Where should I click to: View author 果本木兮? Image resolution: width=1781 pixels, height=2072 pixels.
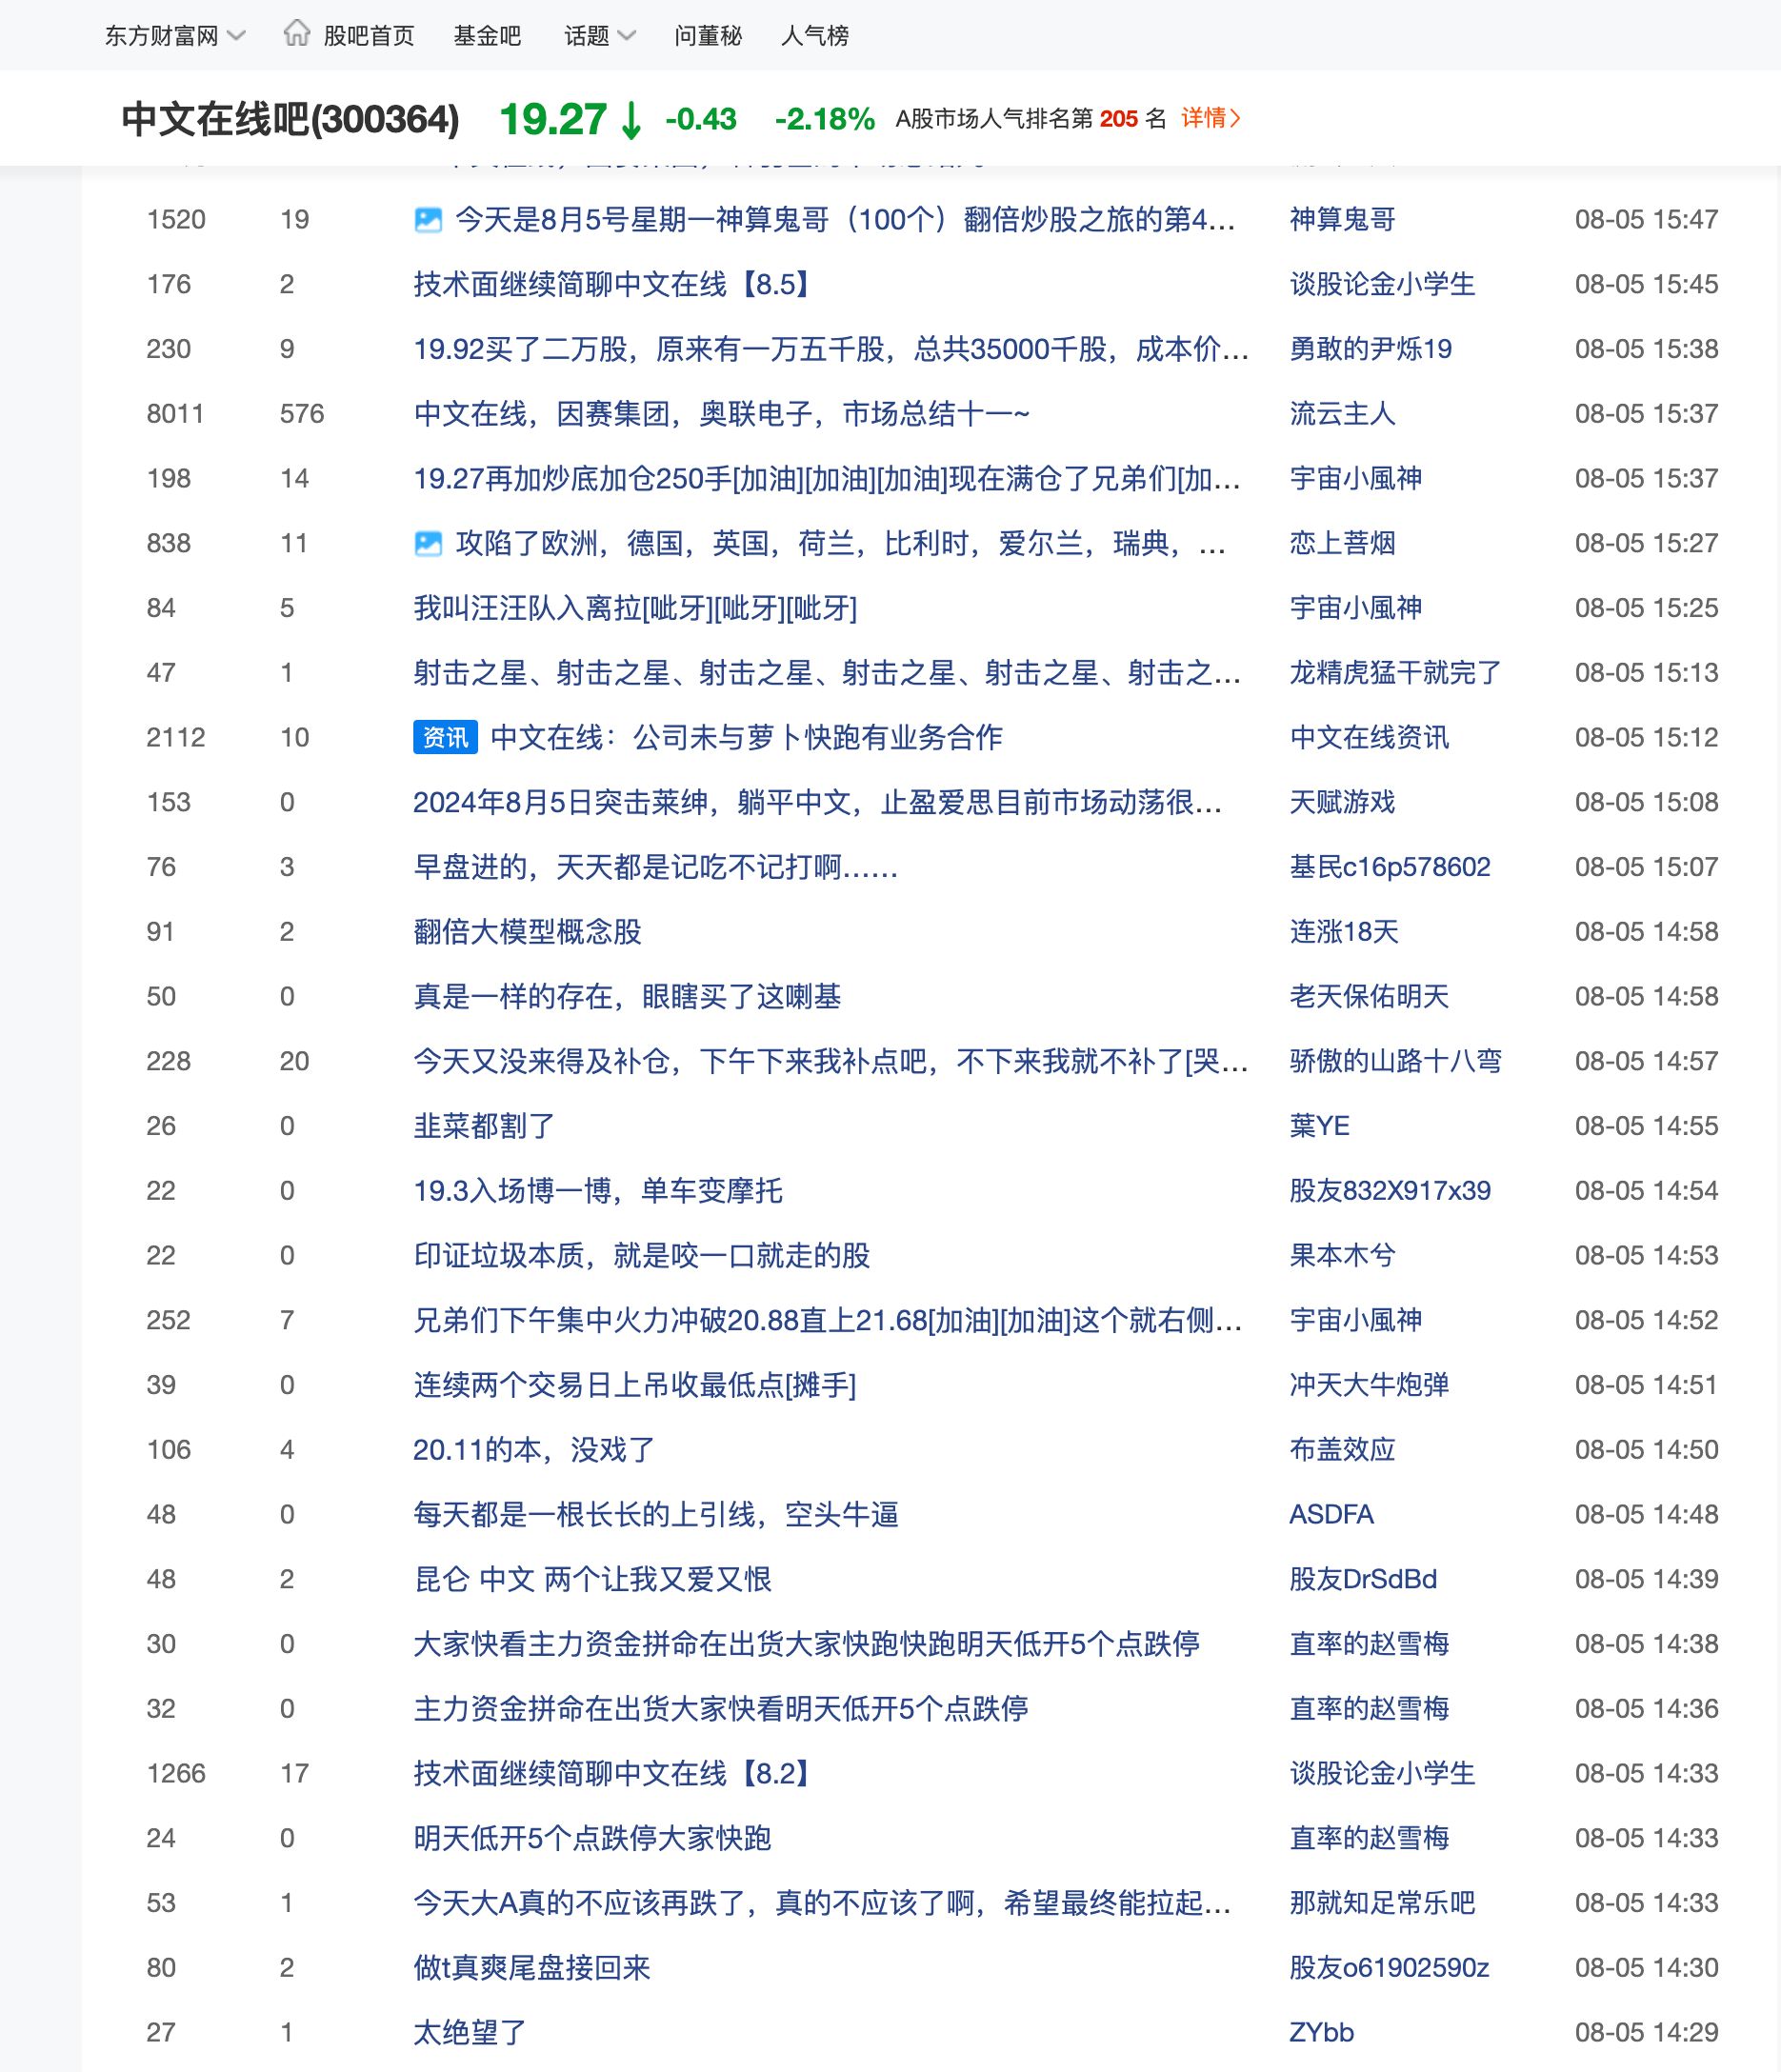click(1342, 1256)
